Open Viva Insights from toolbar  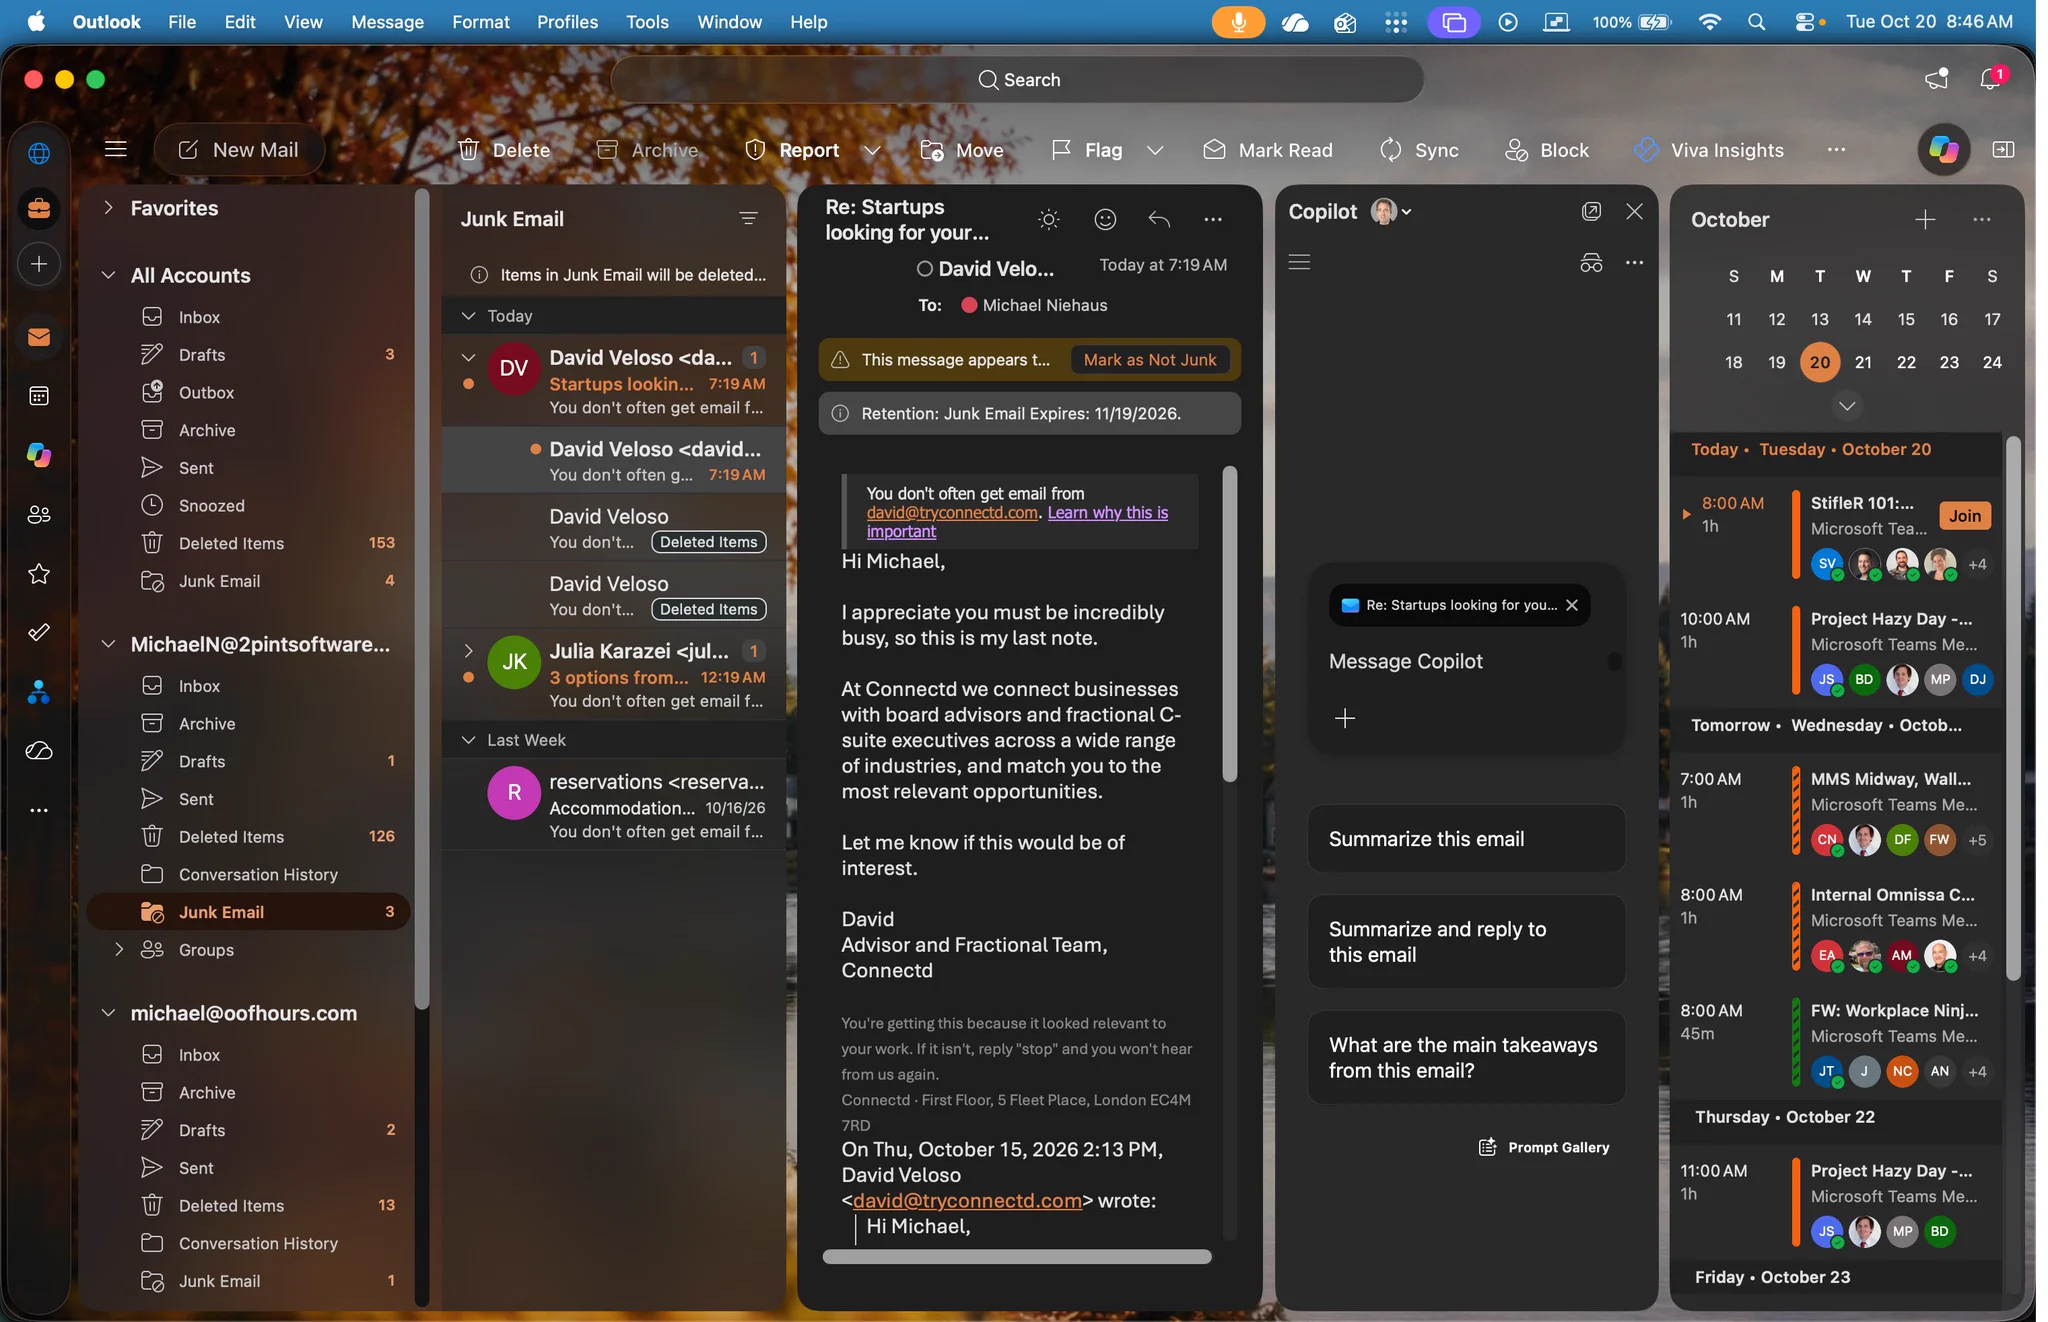pos(1708,150)
